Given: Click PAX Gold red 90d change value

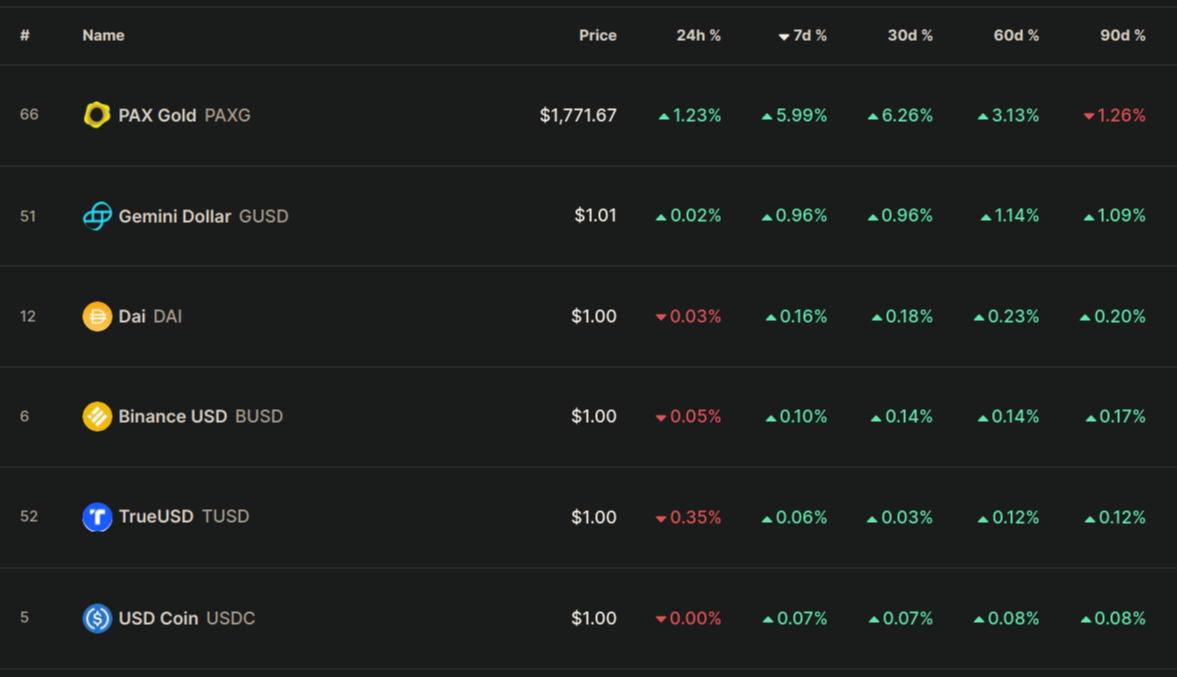Looking at the screenshot, I should click(1120, 115).
